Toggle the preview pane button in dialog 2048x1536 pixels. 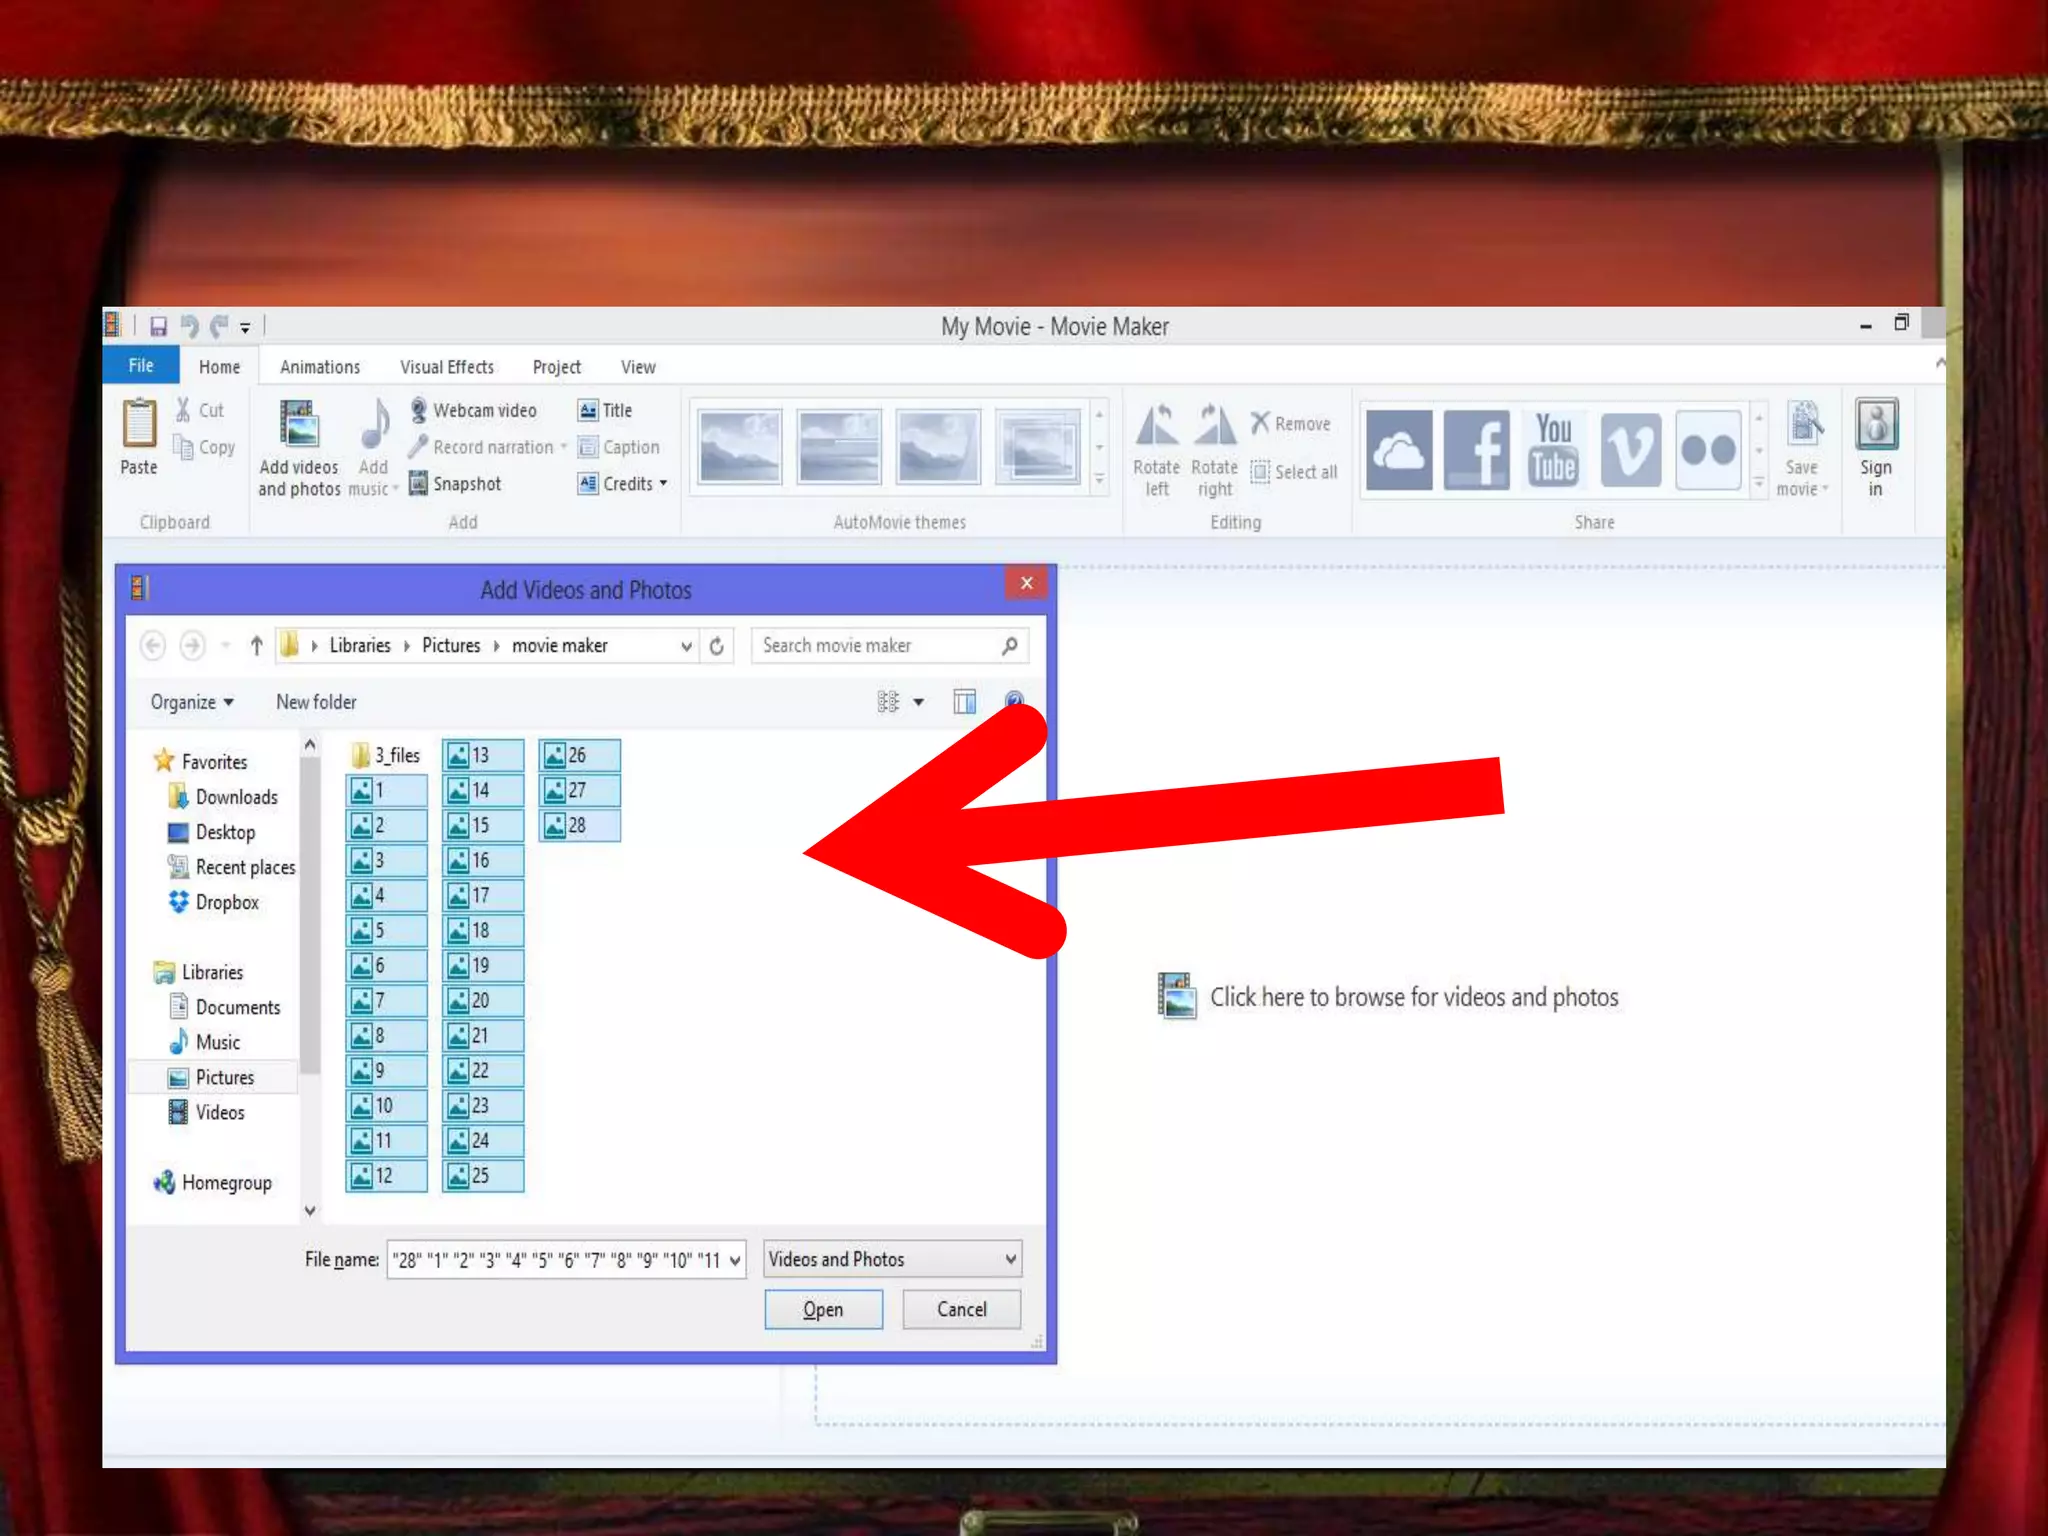coord(964,702)
